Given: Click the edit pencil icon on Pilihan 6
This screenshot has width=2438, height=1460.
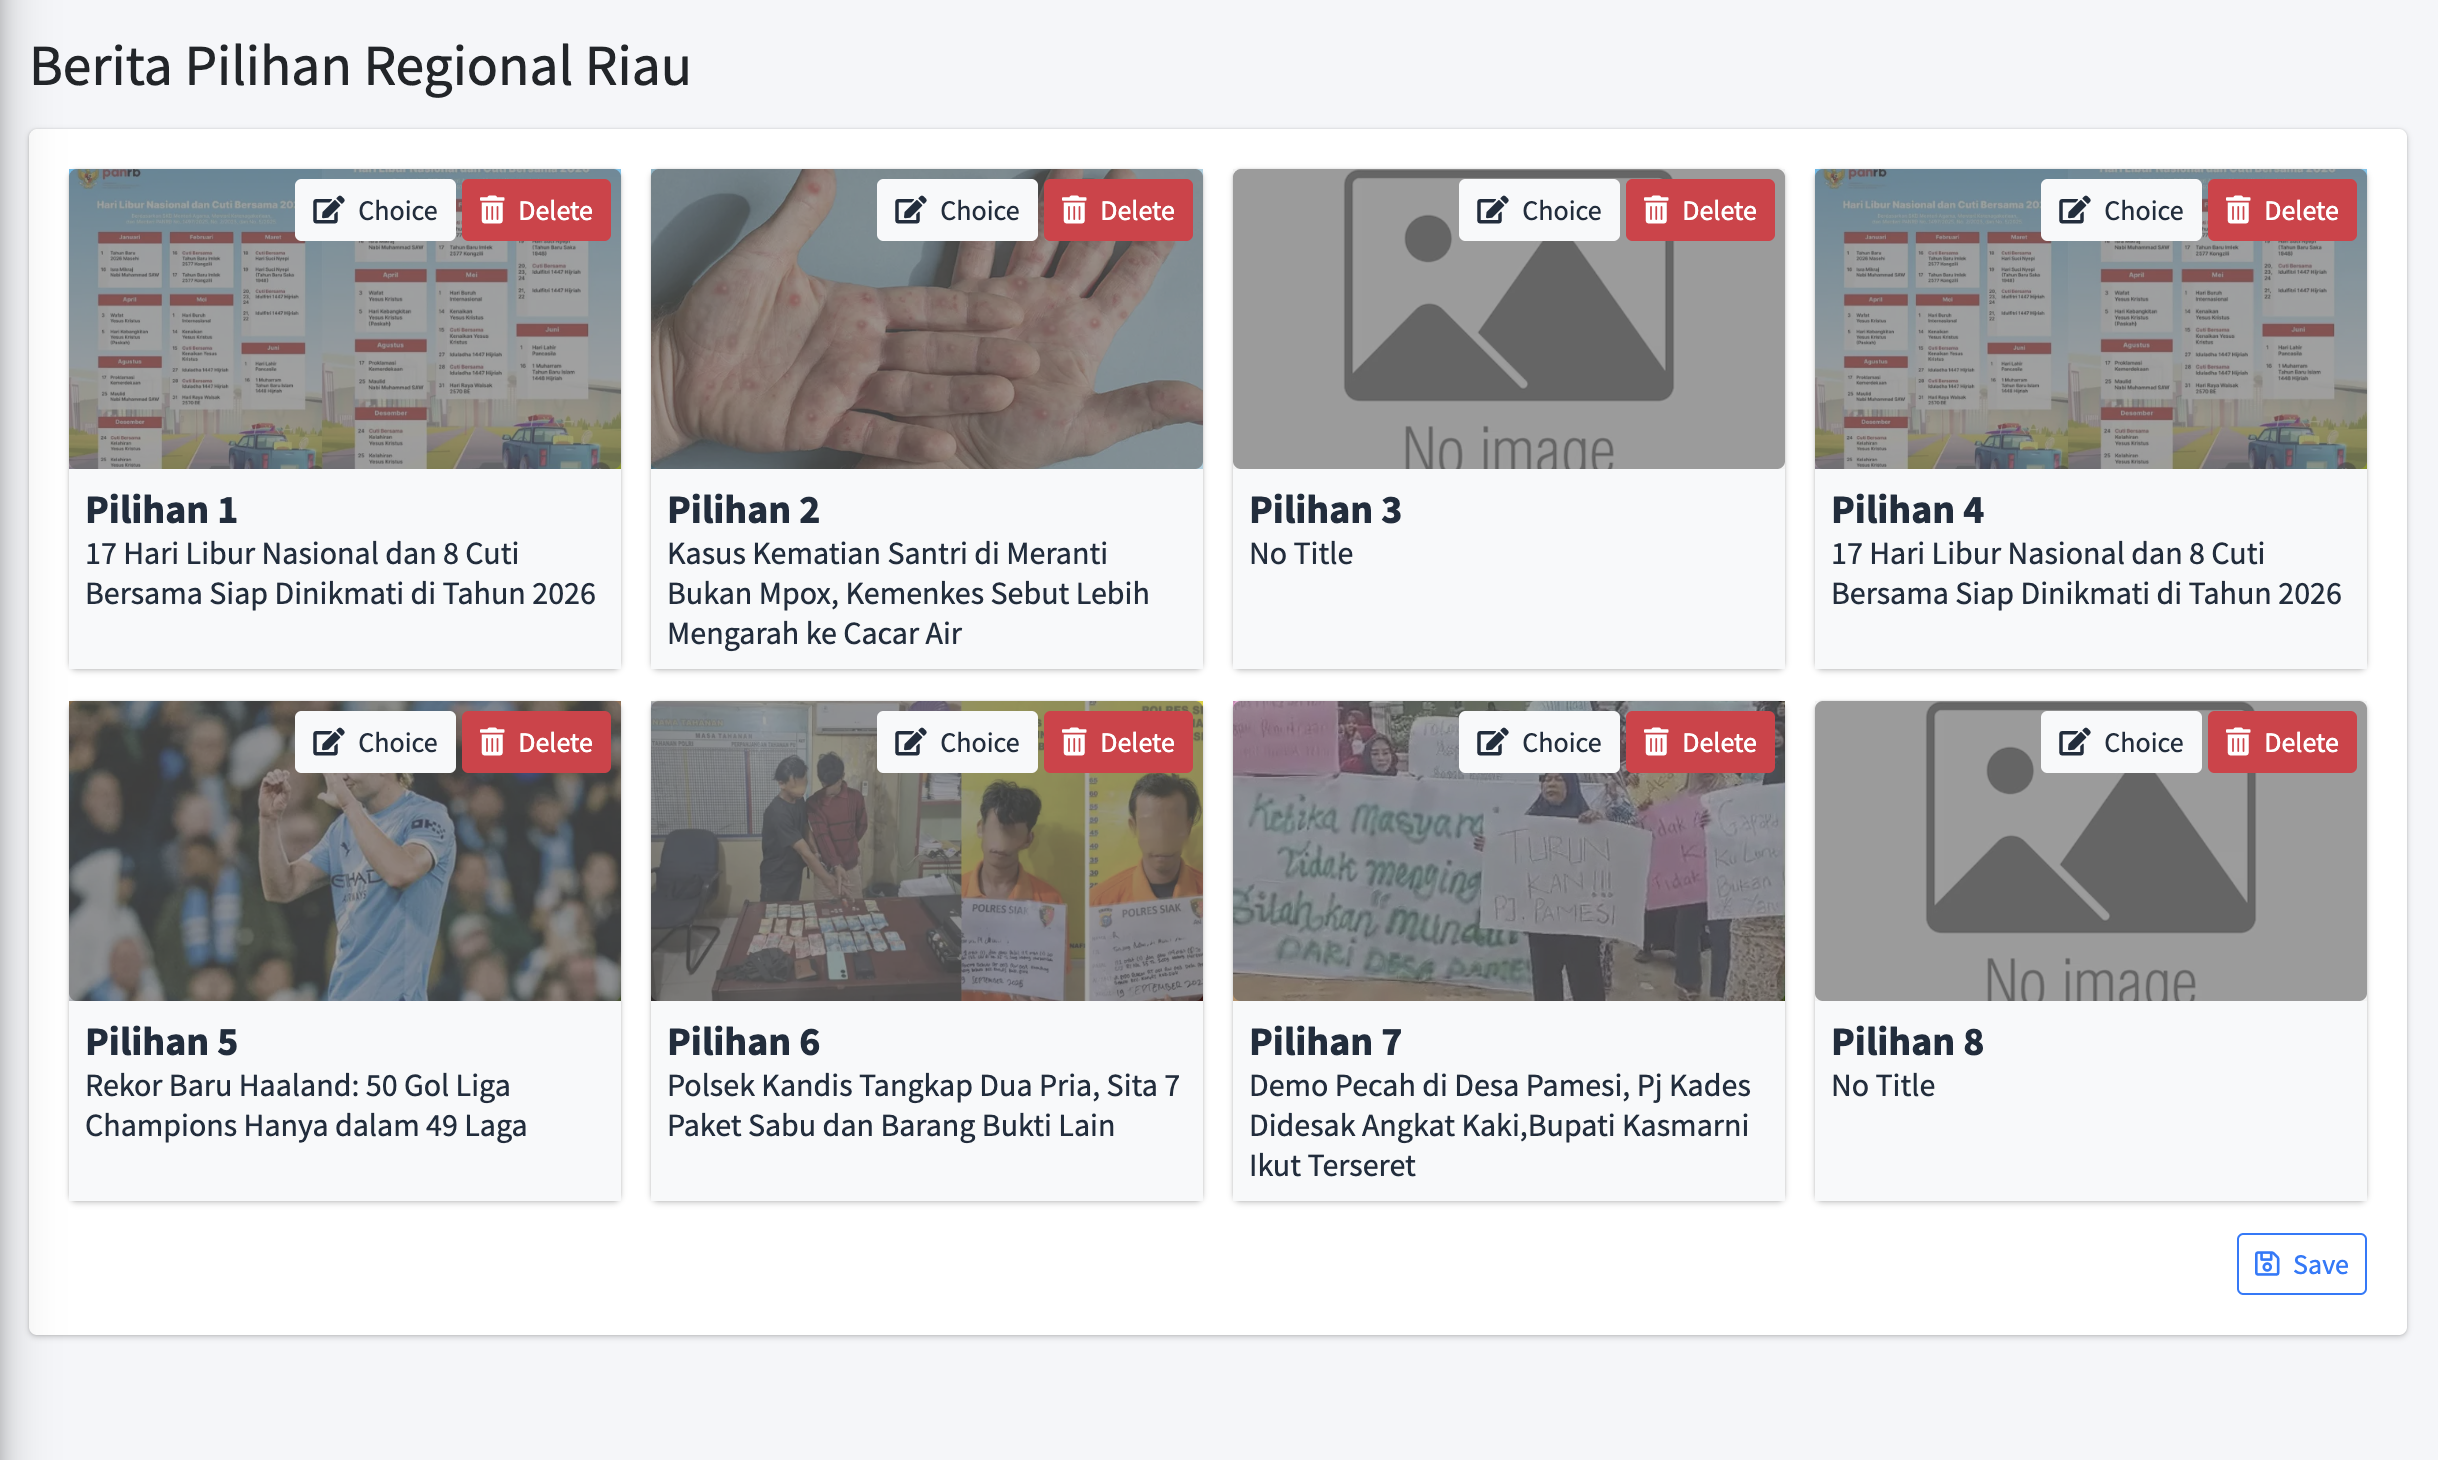Looking at the screenshot, I should tap(910, 742).
